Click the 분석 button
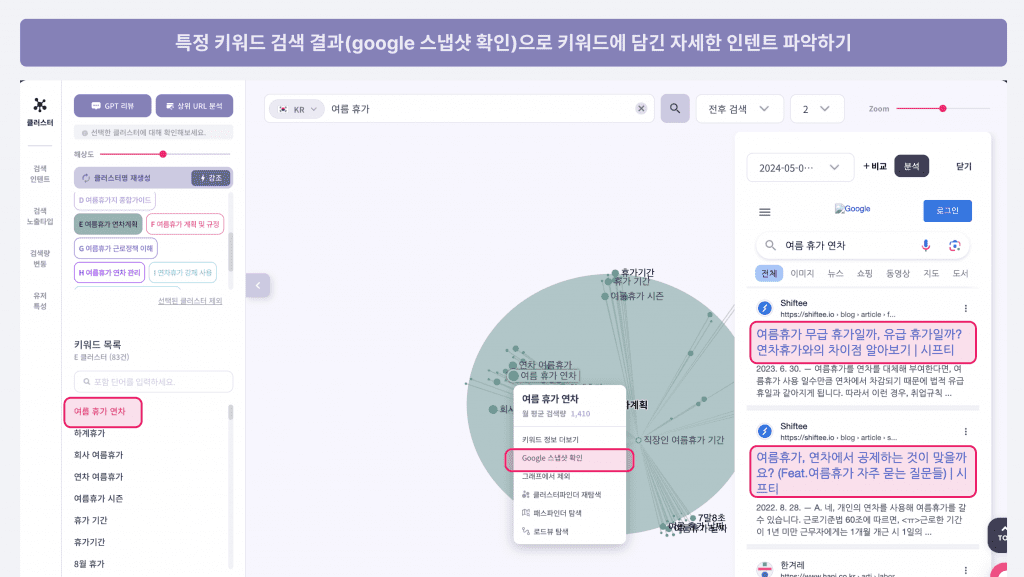Image resolution: width=1024 pixels, height=577 pixels. pos(912,166)
